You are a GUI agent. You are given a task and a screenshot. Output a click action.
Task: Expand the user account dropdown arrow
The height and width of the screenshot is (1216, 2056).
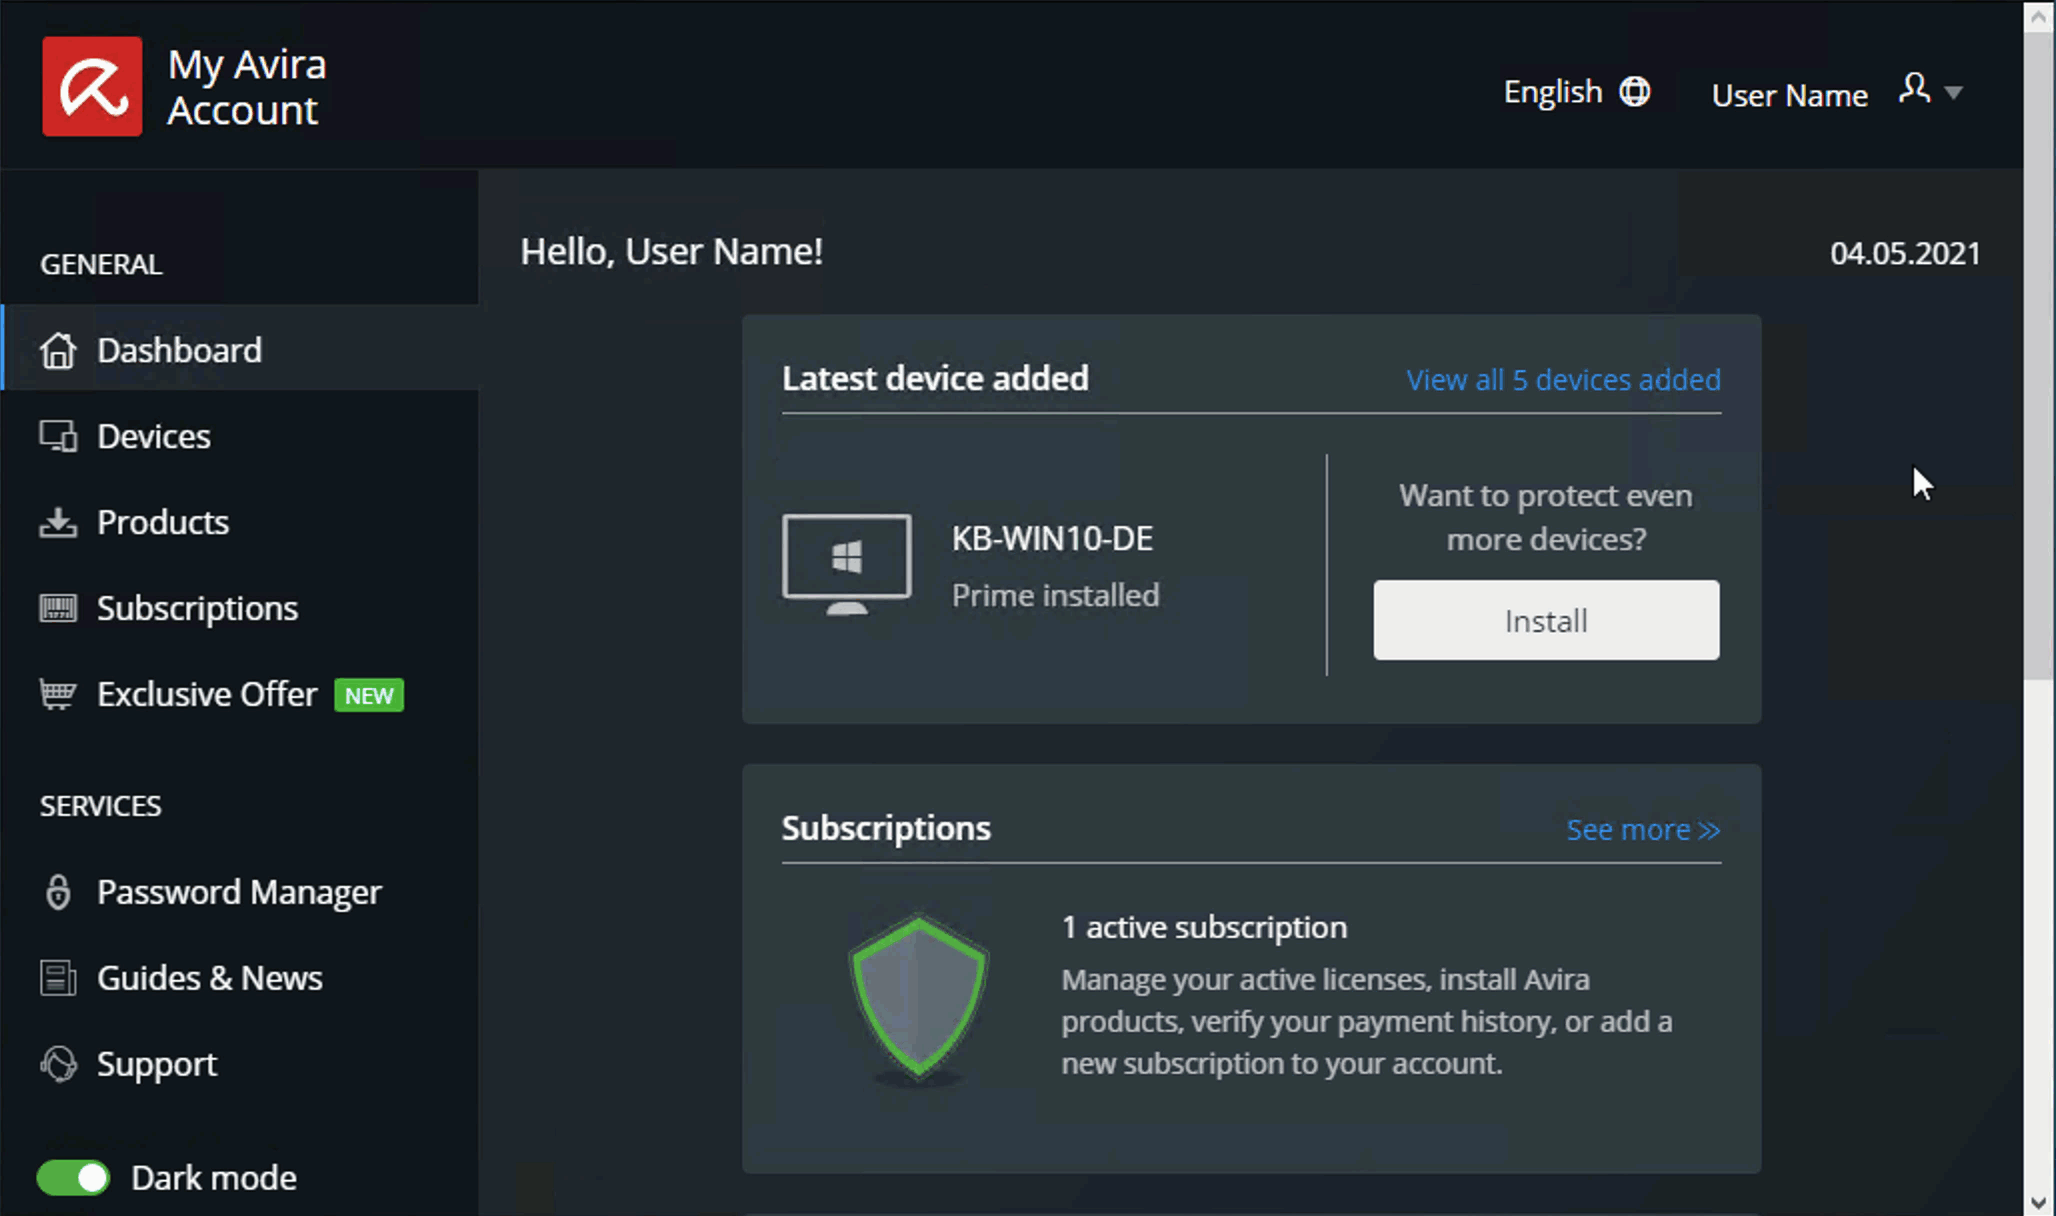click(1953, 93)
